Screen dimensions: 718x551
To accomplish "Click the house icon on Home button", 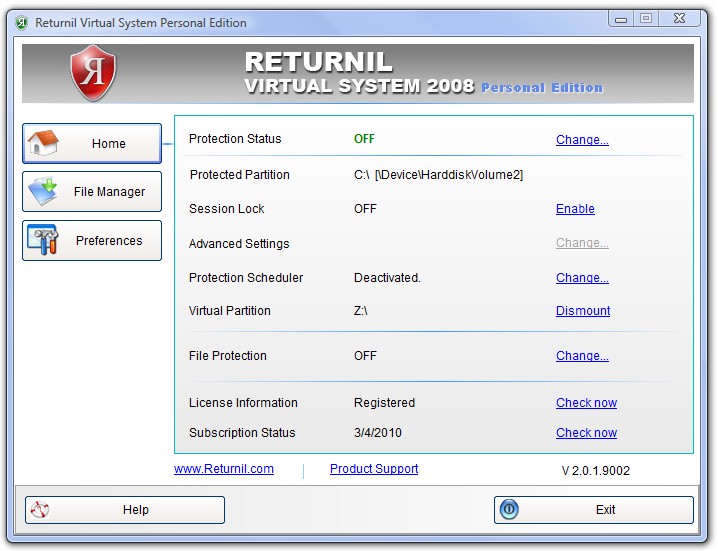I will (43, 142).
